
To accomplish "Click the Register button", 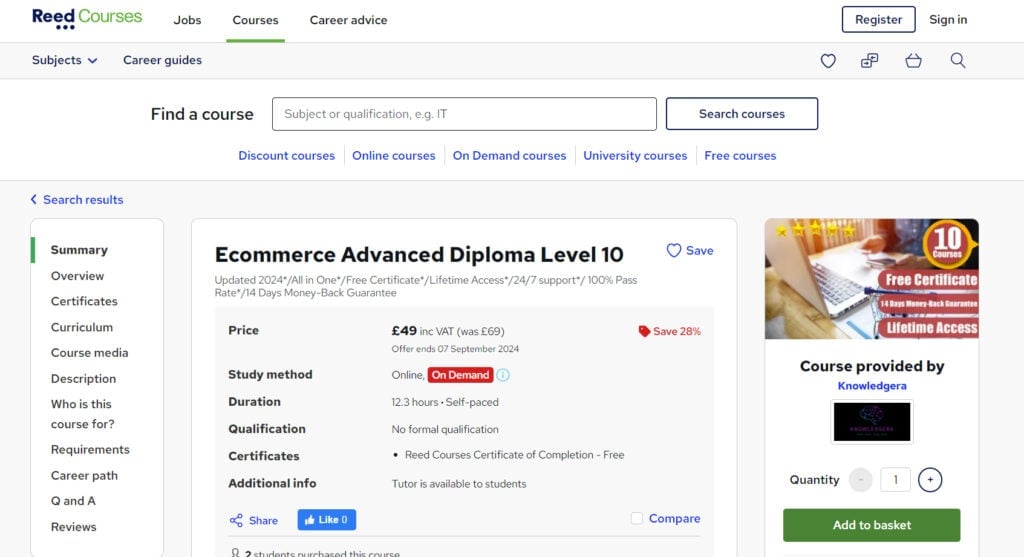I will [878, 20].
